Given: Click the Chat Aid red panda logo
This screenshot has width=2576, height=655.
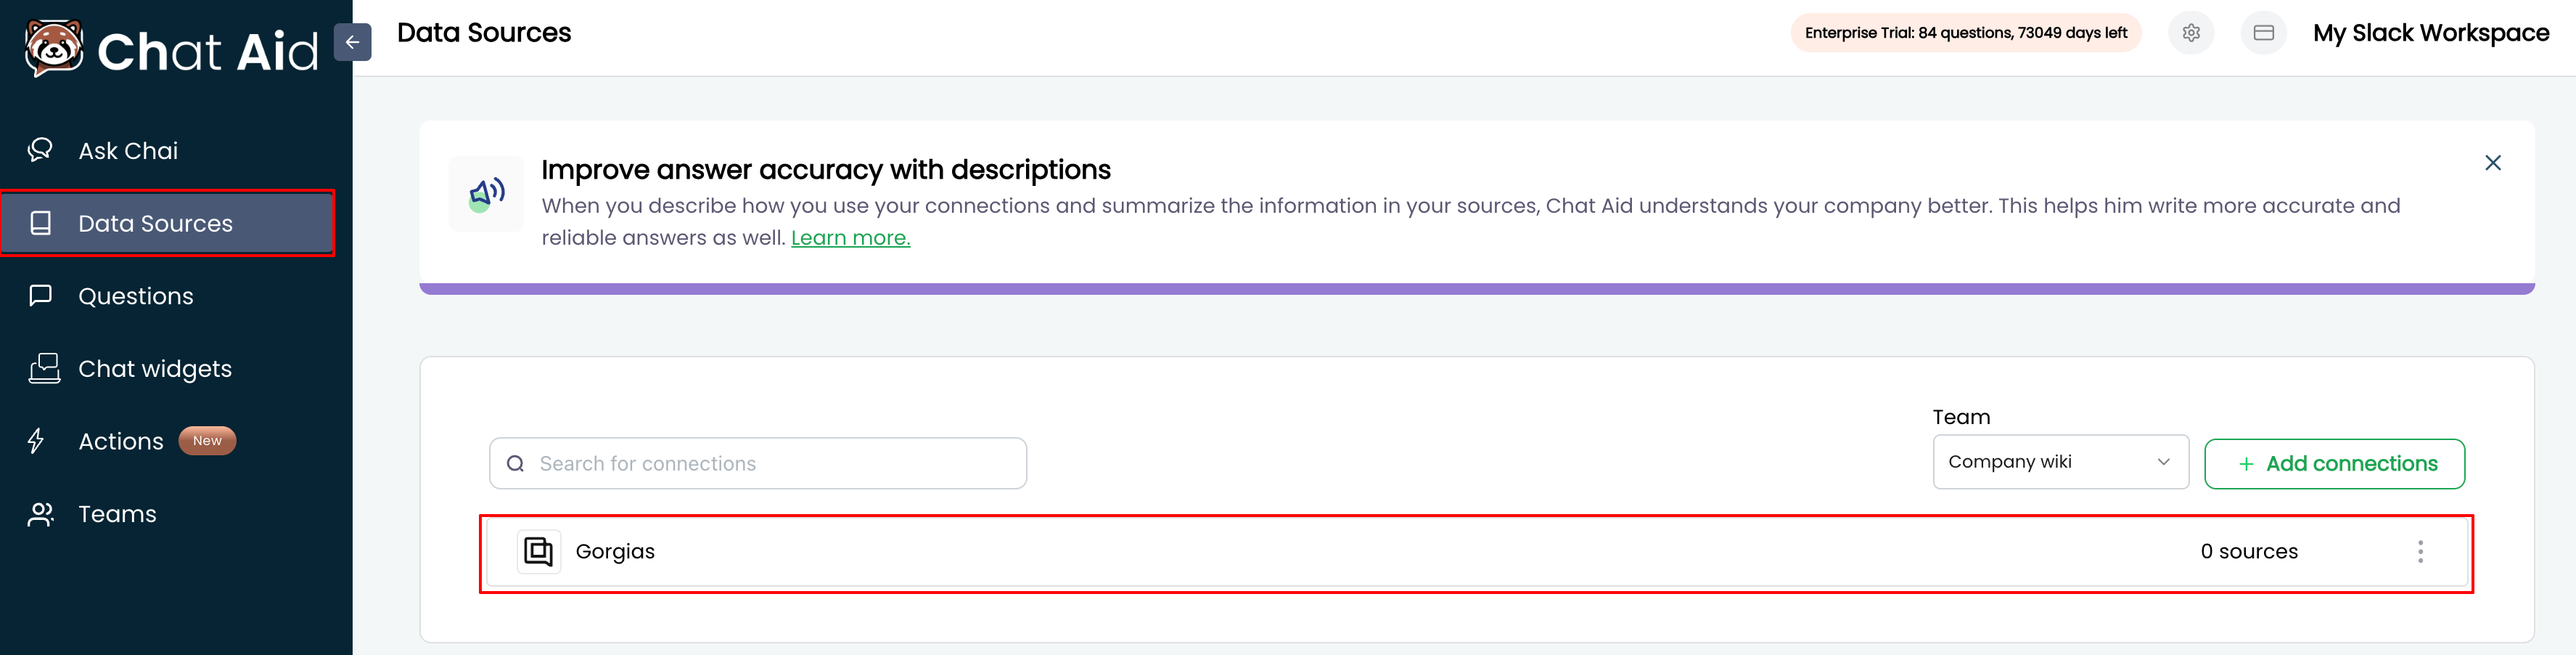Looking at the screenshot, I should 54,48.
